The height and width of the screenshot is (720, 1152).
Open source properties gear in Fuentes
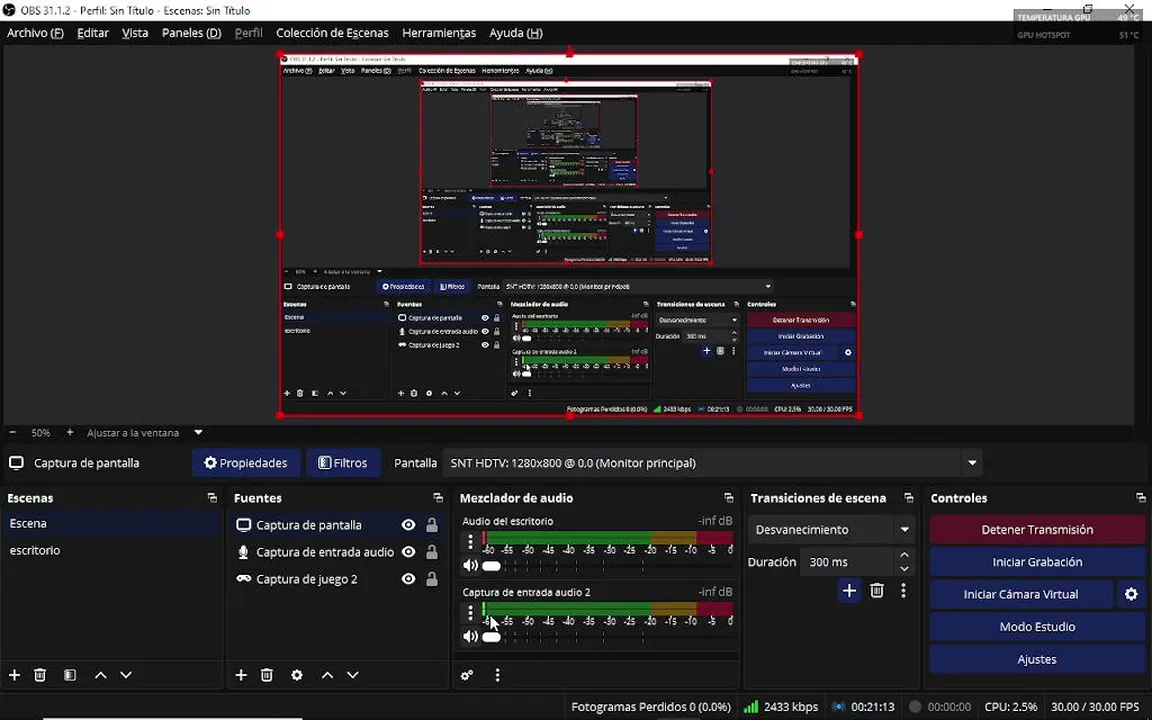pyautogui.click(x=297, y=674)
